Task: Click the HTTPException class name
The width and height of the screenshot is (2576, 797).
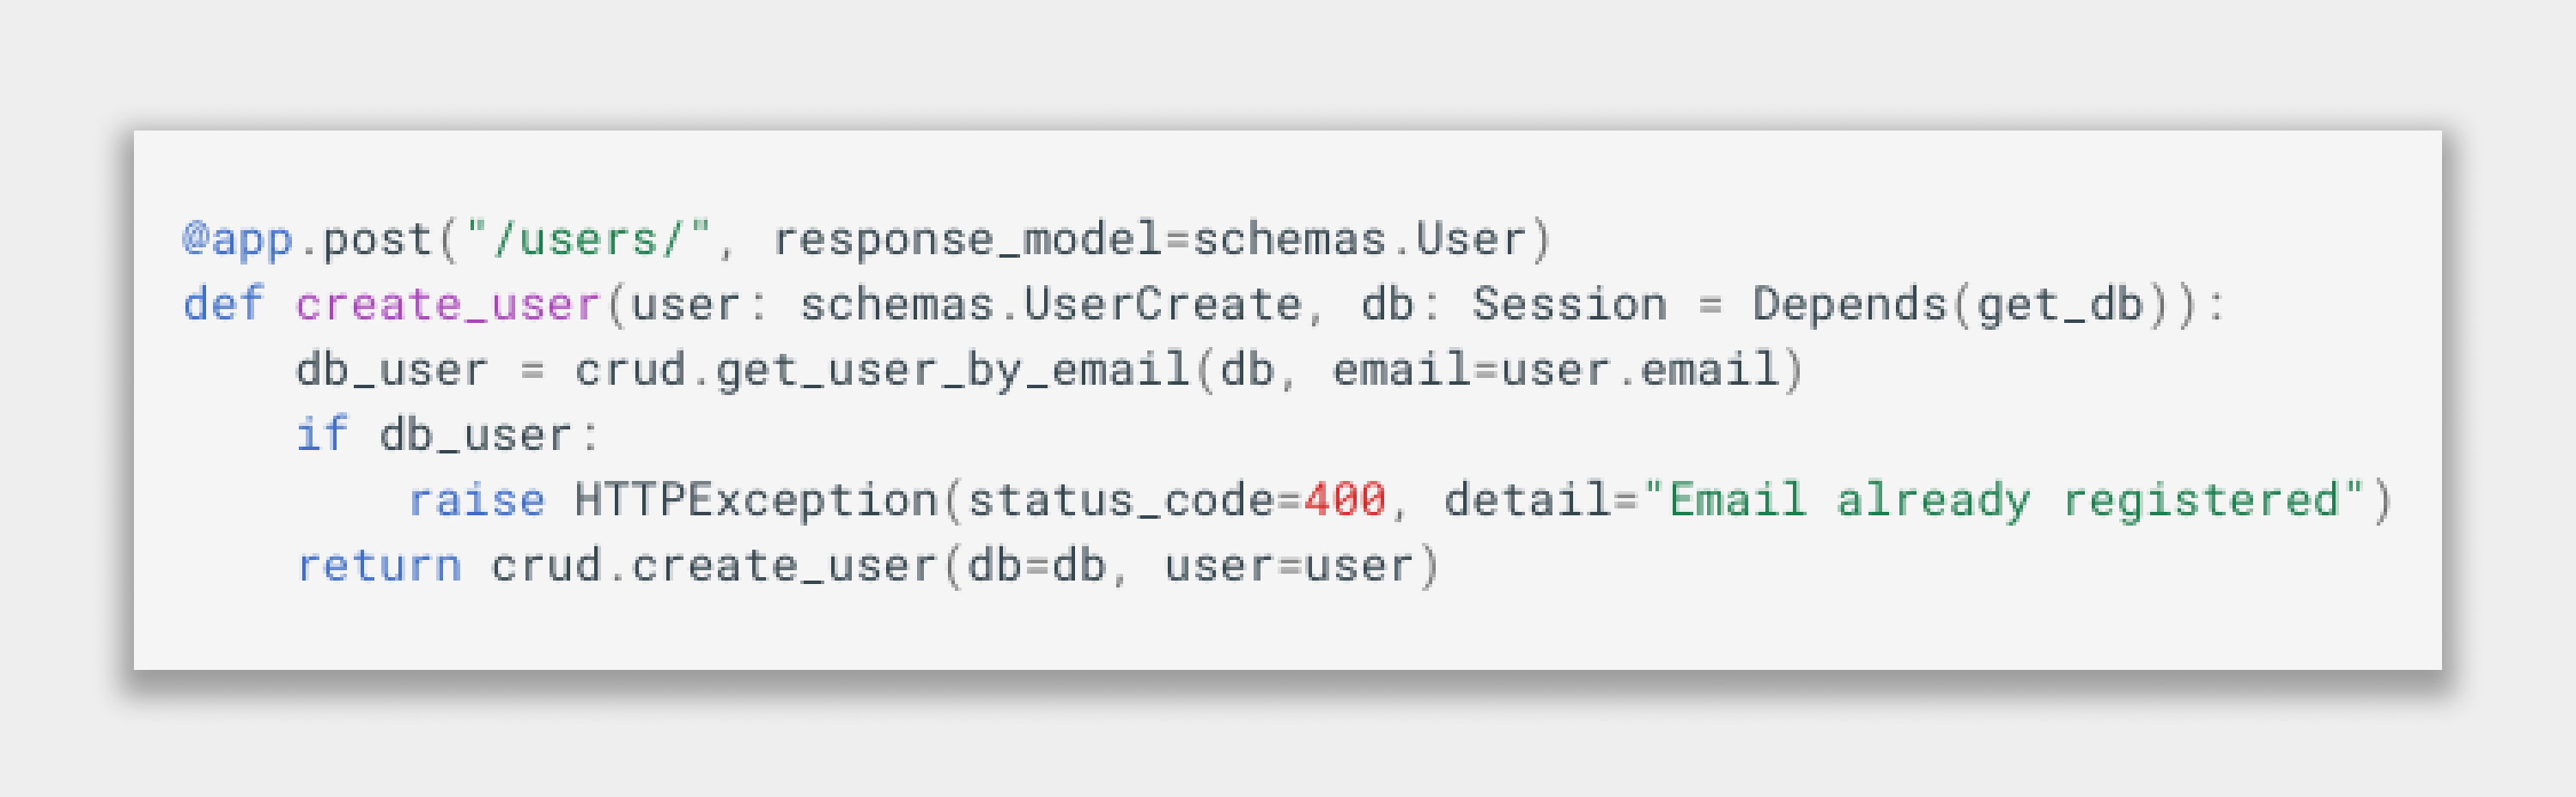Action: 756,501
